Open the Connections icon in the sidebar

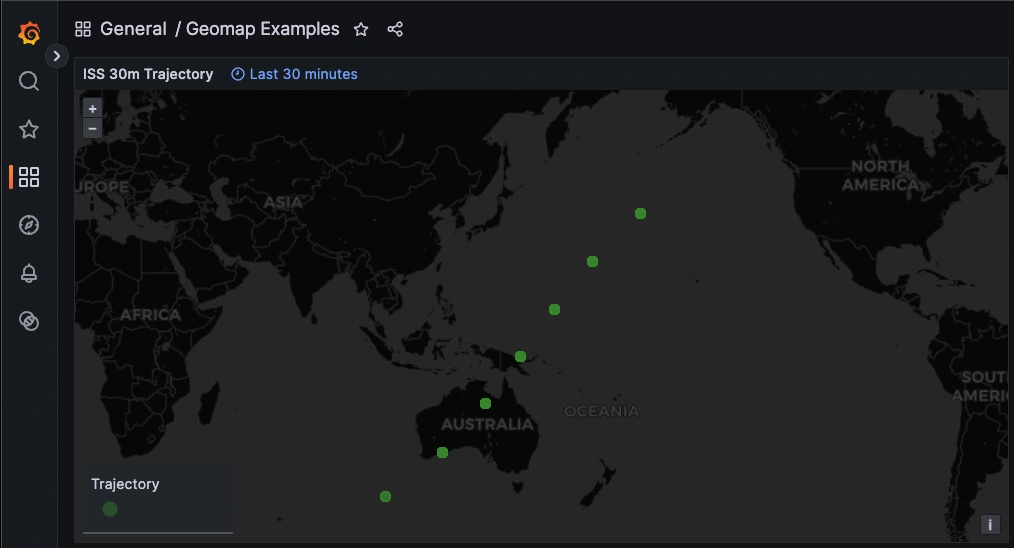[x=29, y=321]
